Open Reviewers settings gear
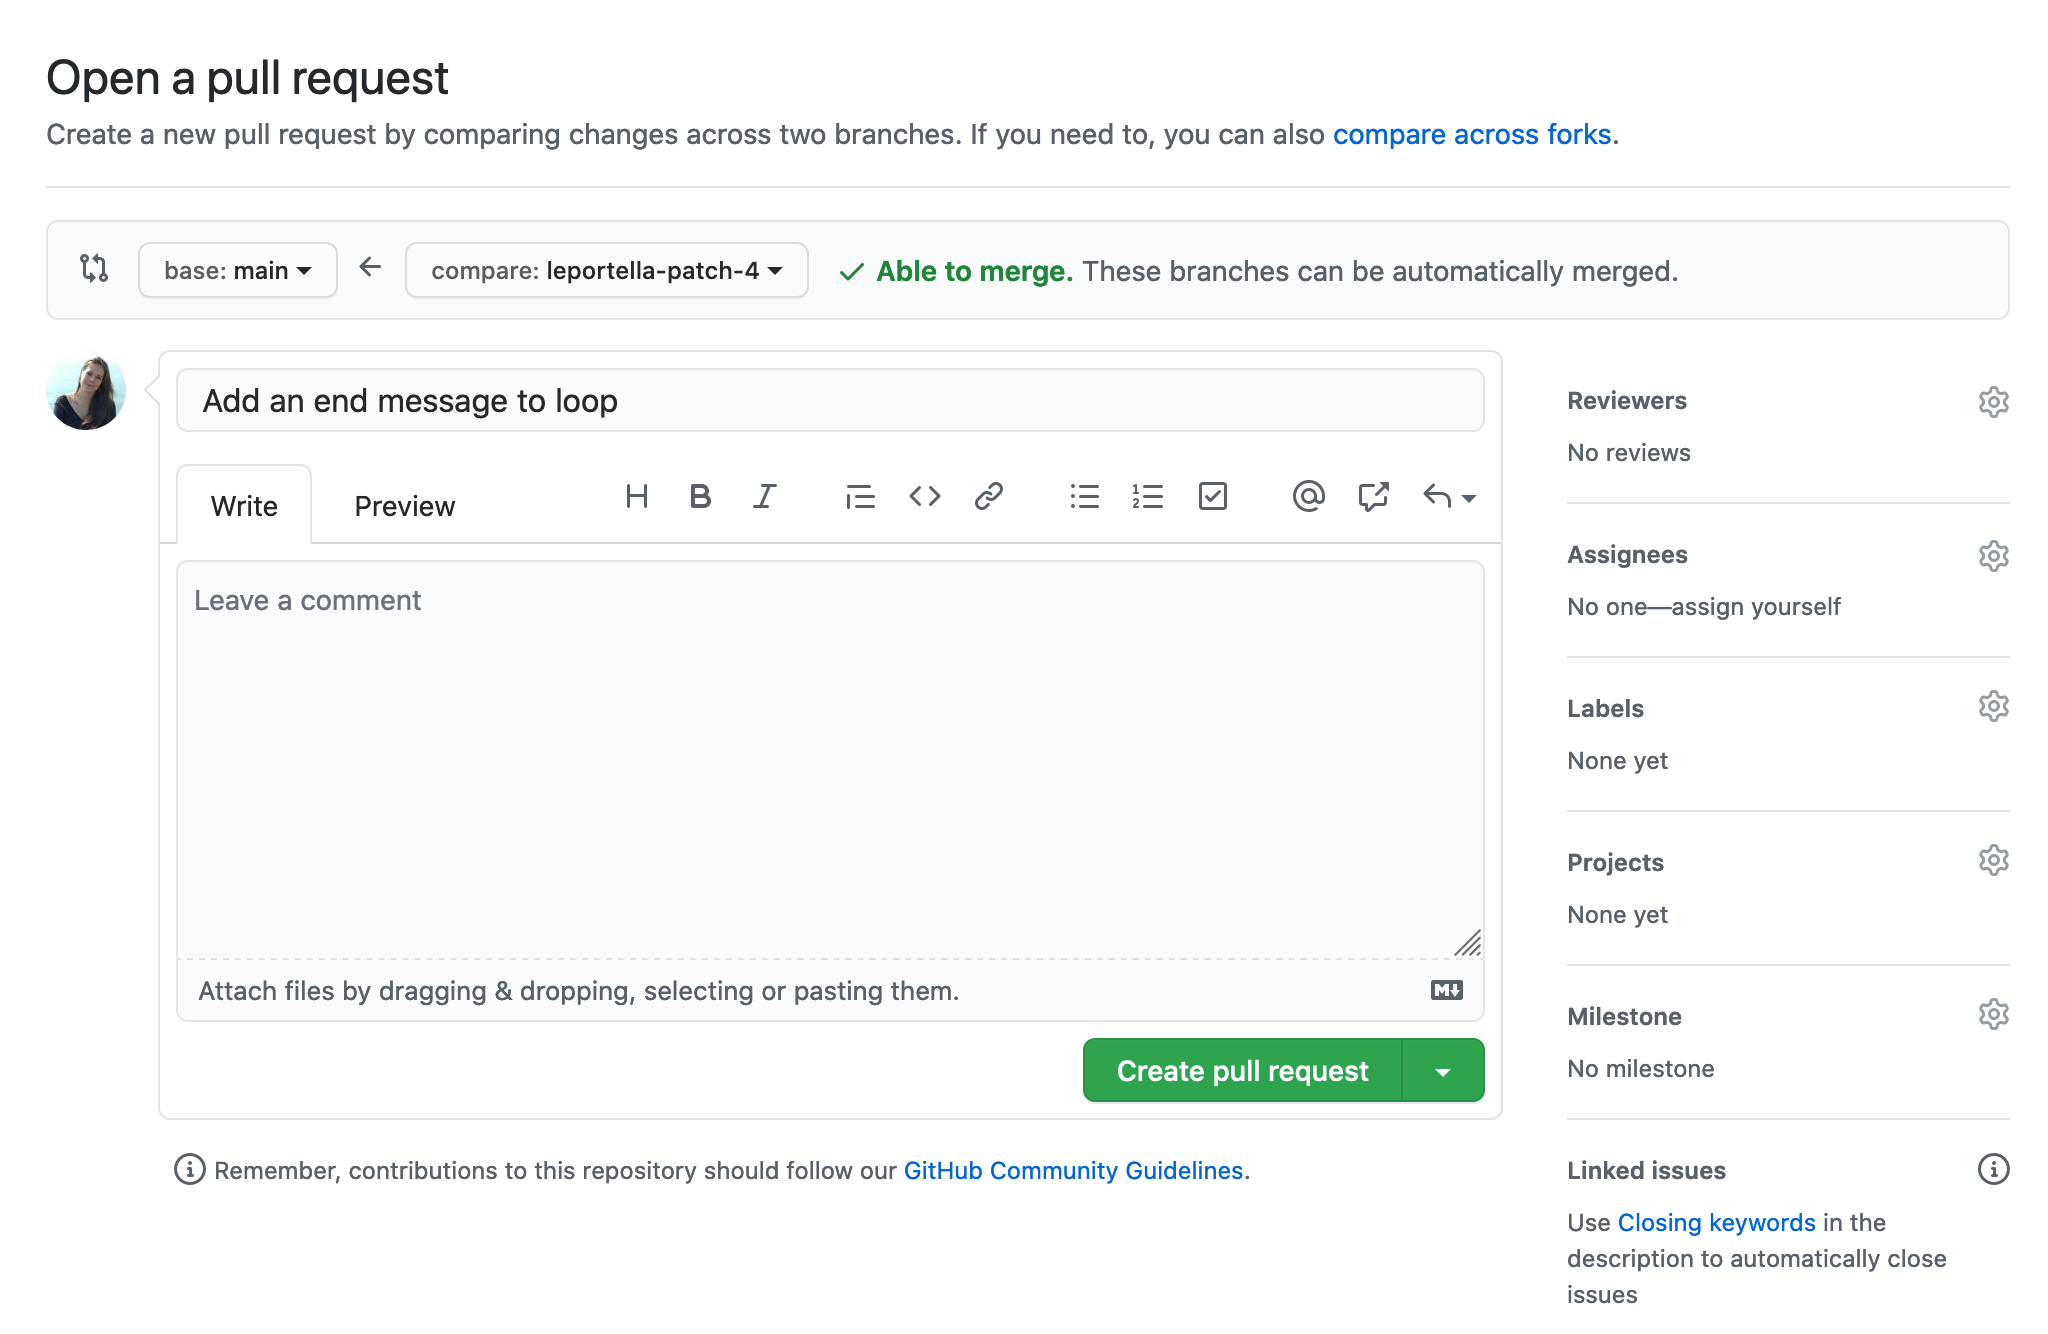Image resolution: width=2048 pixels, height=1334 pixels. point(1994,401)
